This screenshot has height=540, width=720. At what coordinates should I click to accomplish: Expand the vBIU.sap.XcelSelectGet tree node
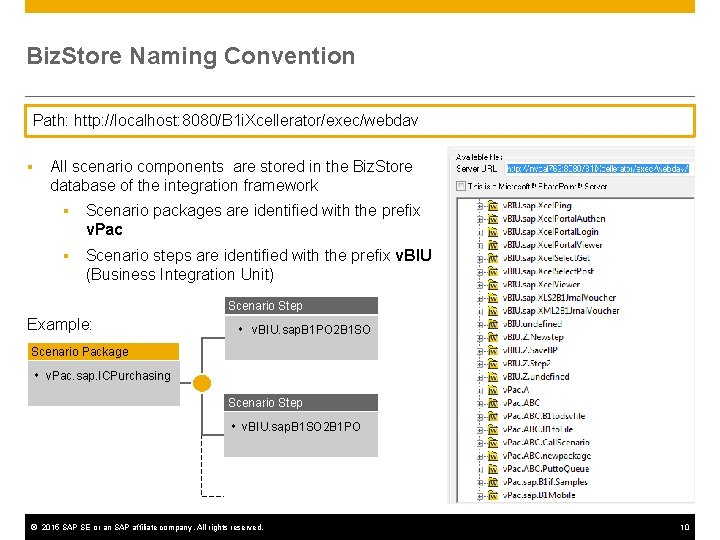point(480,259)
